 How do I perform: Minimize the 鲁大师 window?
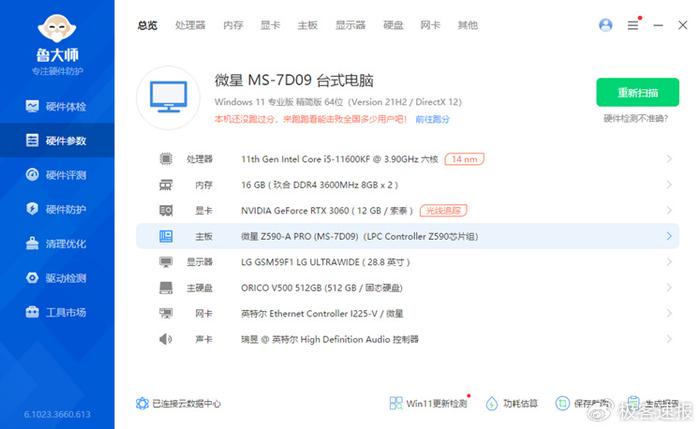[x=658, y=25]
